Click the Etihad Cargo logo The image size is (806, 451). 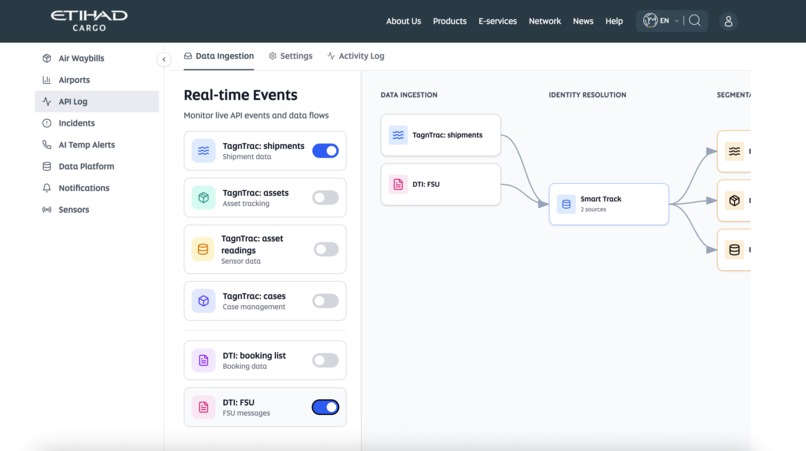(89, 21)
